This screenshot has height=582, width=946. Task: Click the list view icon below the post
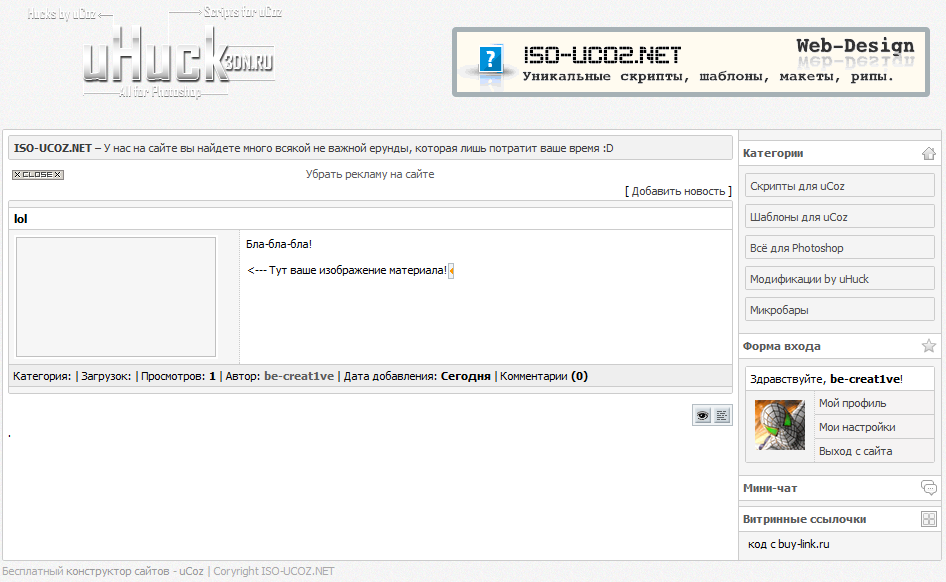pos(722,415)
